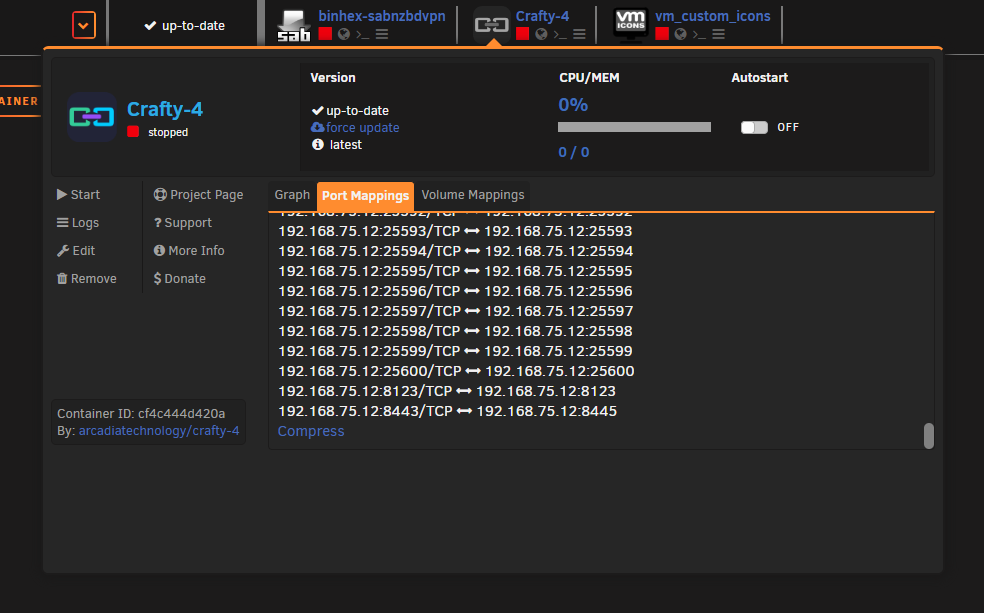The height and width of the screenshot is (613, 984).
Task: Click the 0 / 0 memory value
Action: tap(574, 152)
